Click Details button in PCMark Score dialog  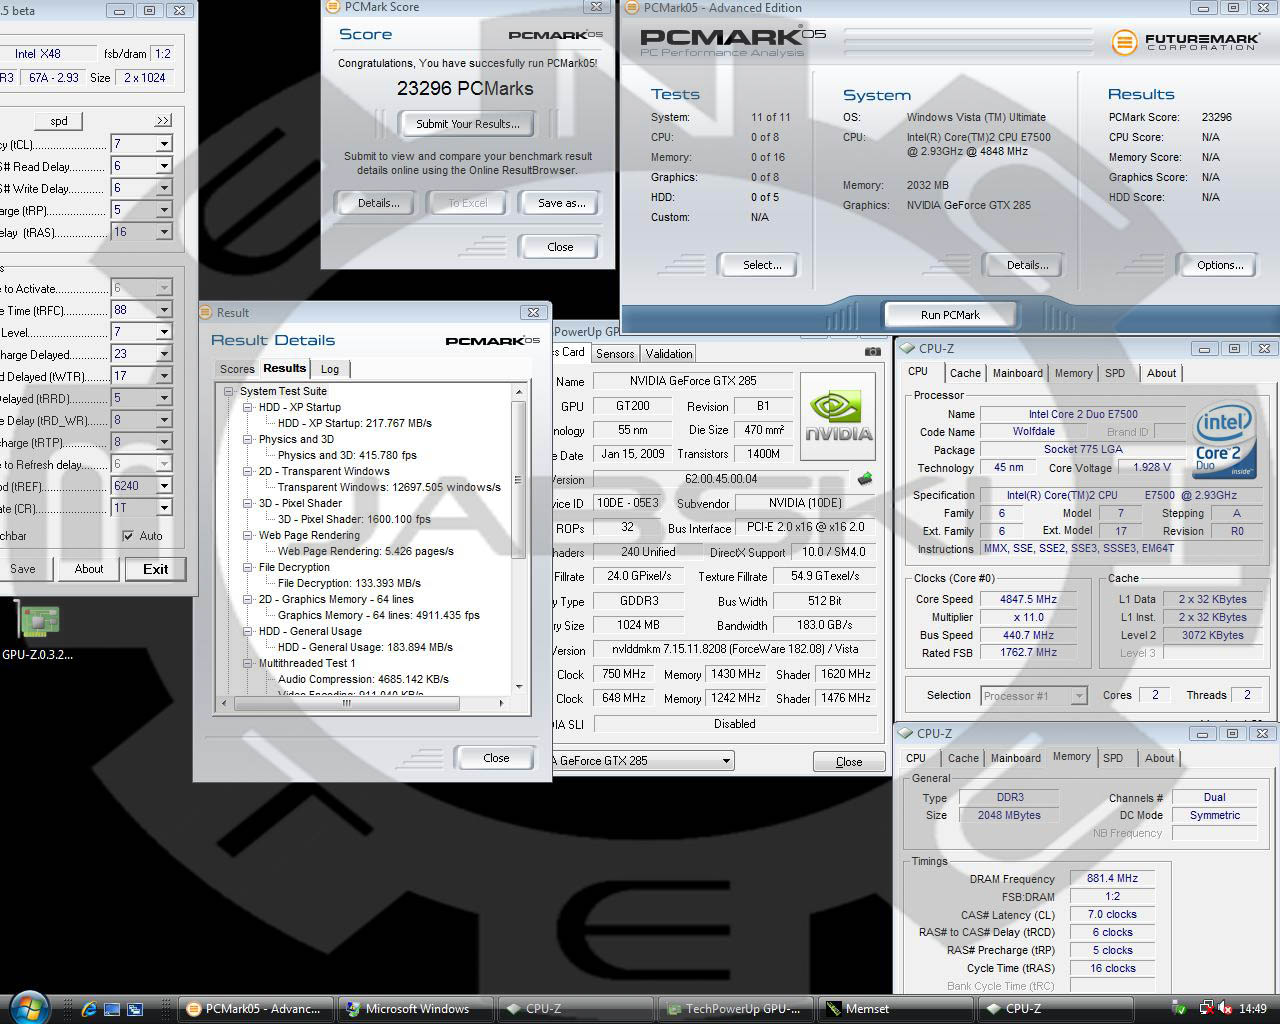click(x=378, y=203)
